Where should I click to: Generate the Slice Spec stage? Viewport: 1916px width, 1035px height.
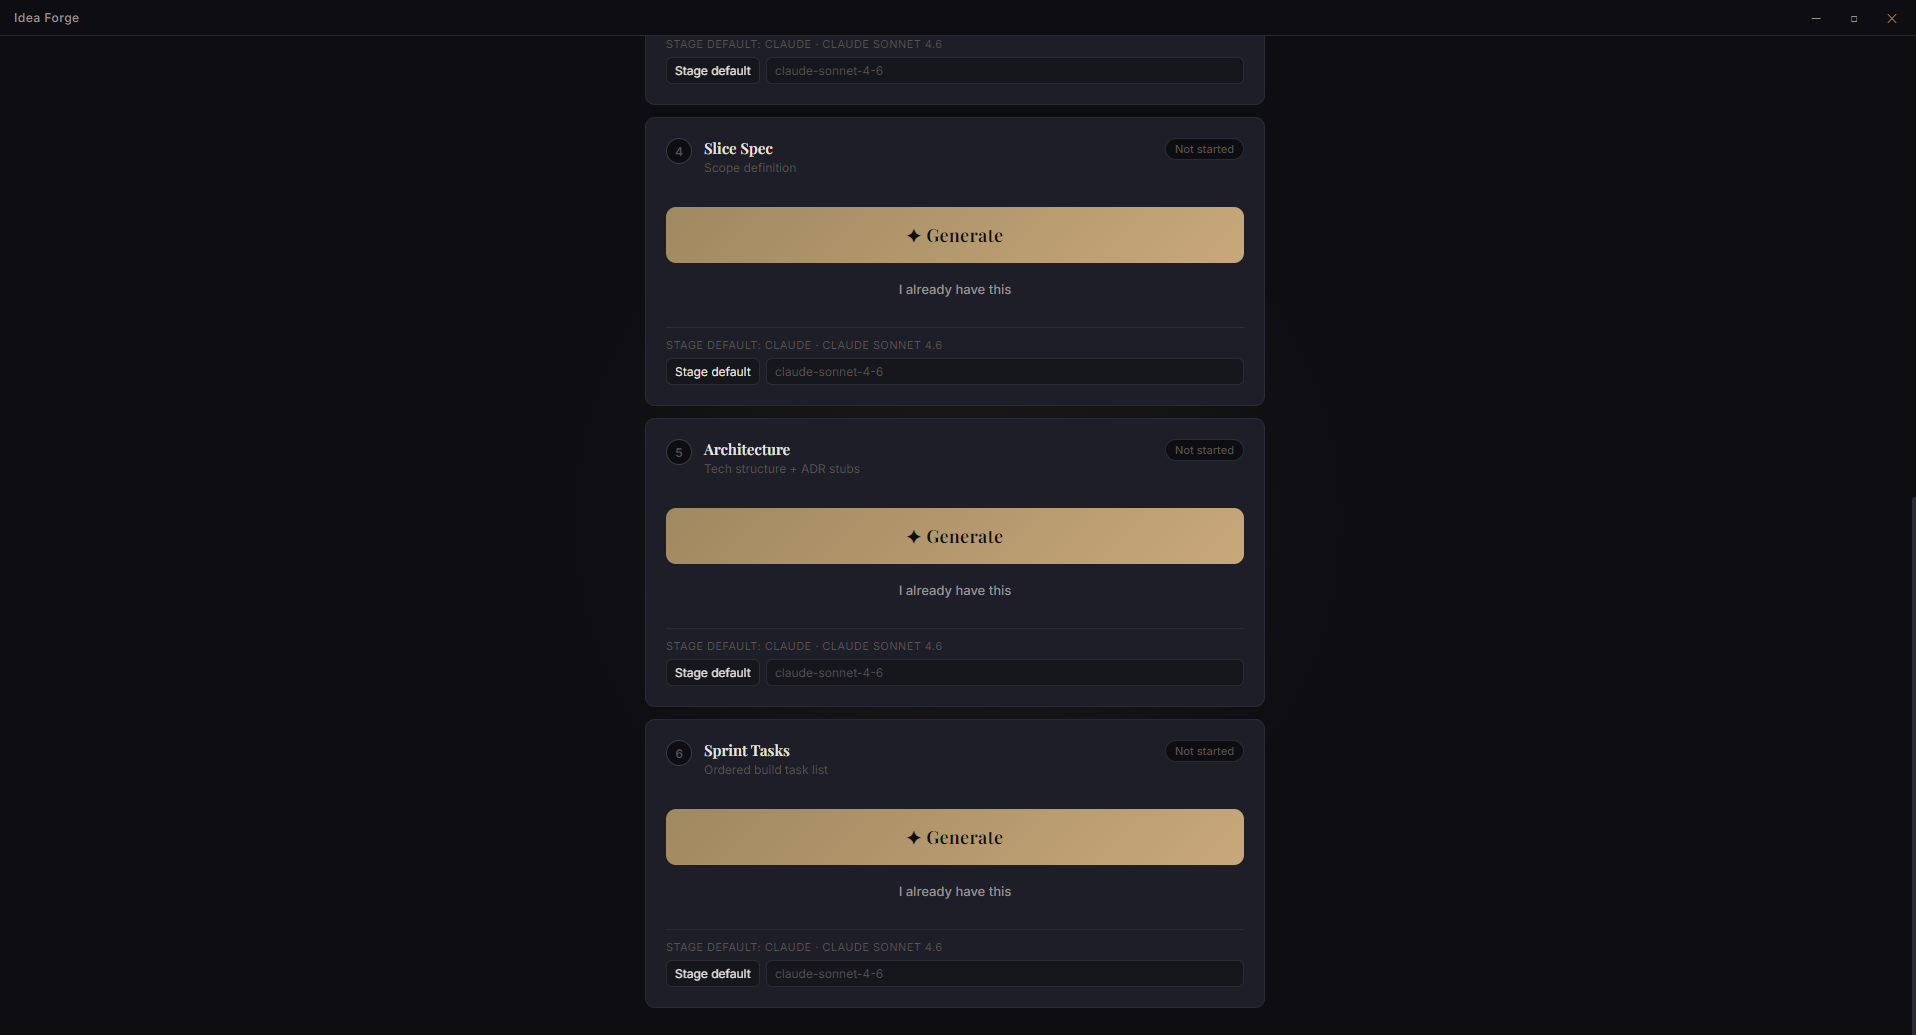click(954, 235)
